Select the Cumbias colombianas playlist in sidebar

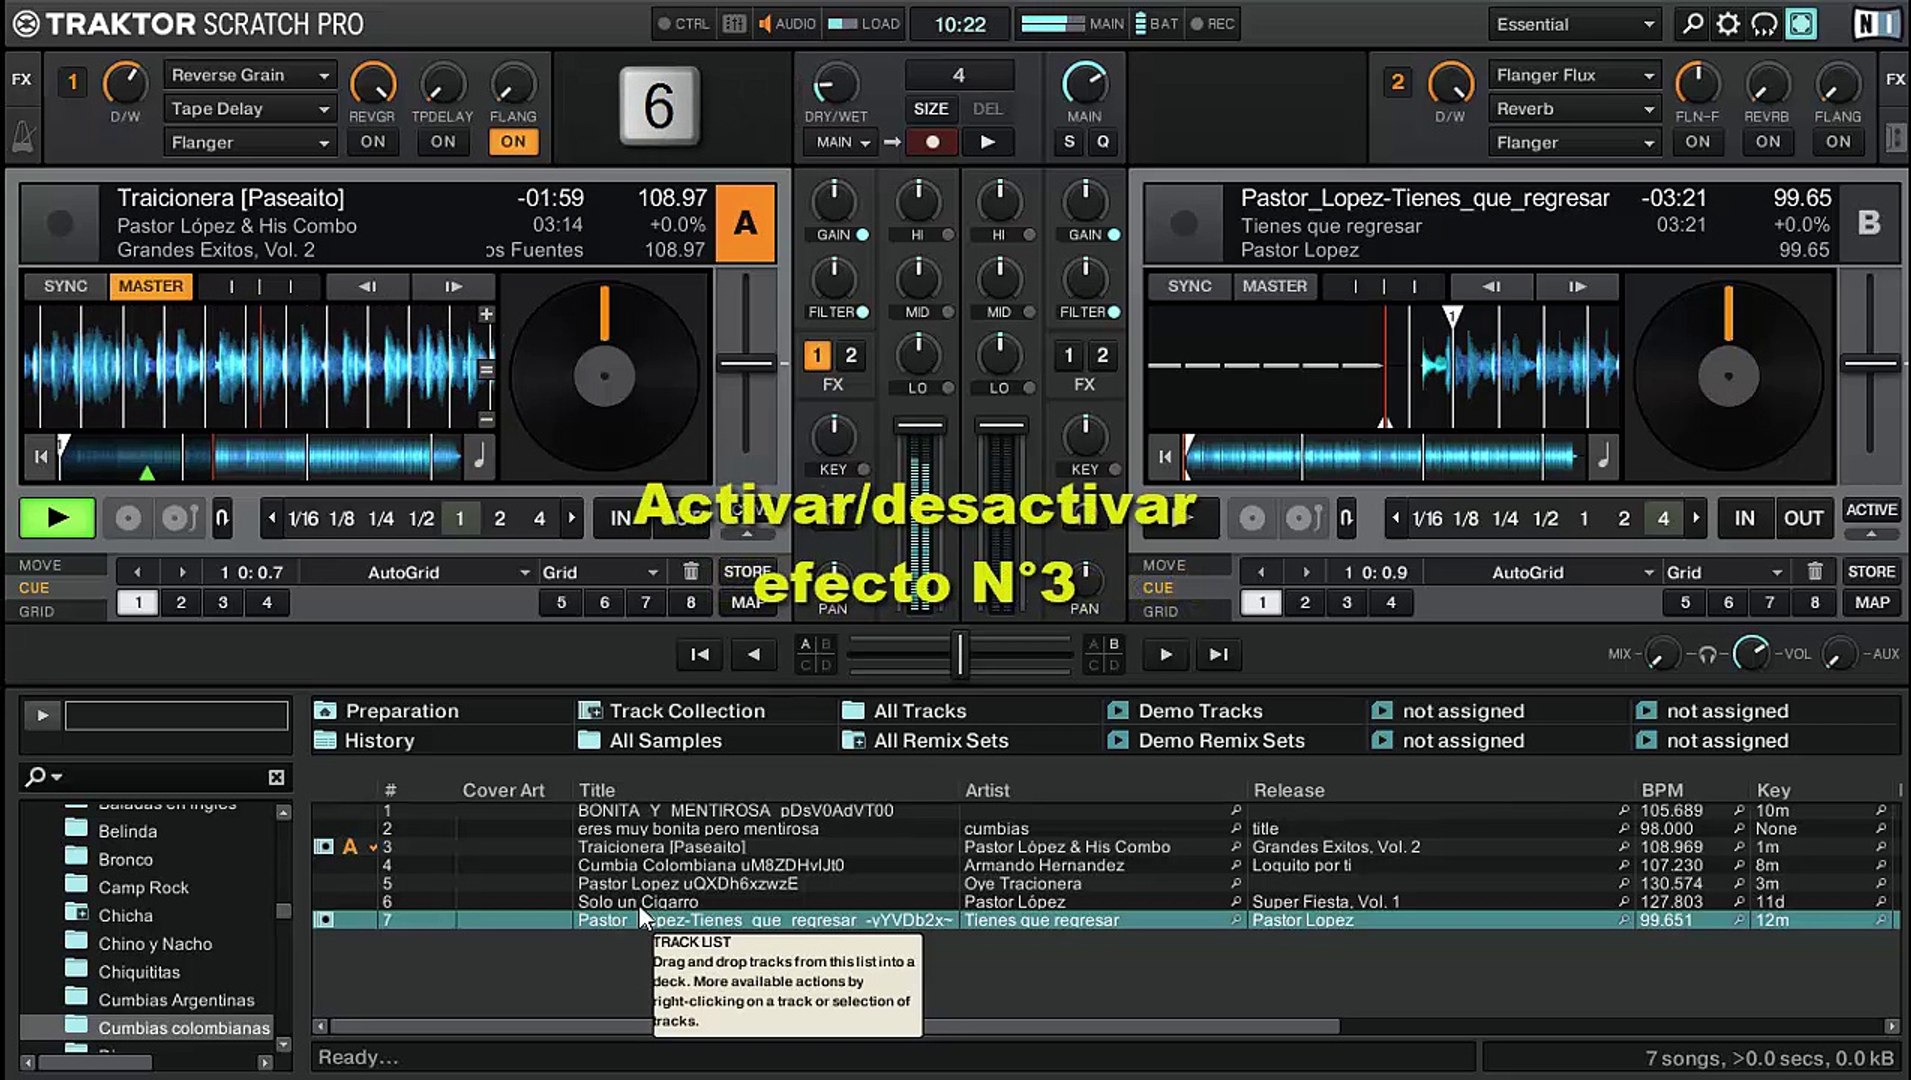[183, 1027]
